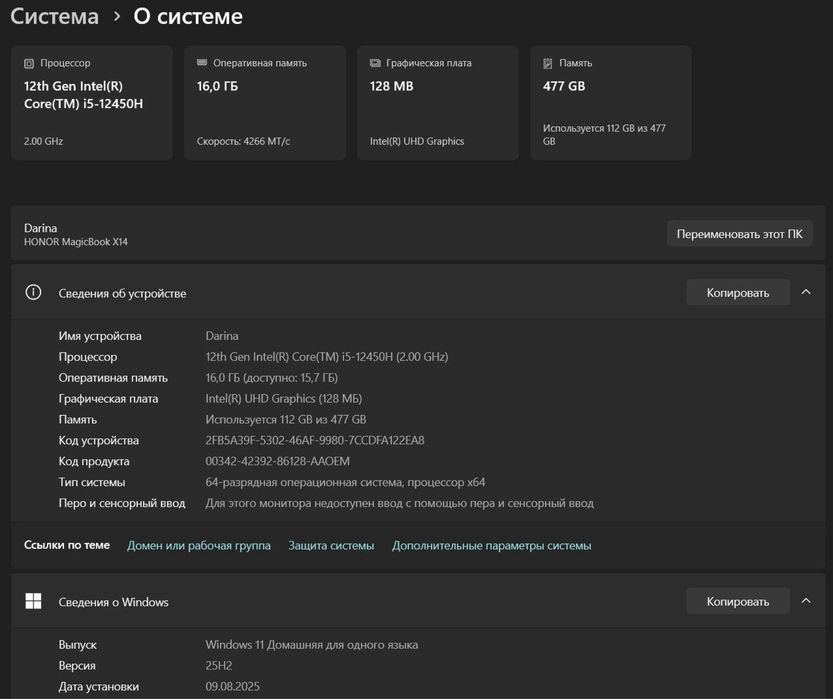Click the Intel(R) UHD Graphics (128 МБ) value
This screenshot has width=833, height=699.
284,398
